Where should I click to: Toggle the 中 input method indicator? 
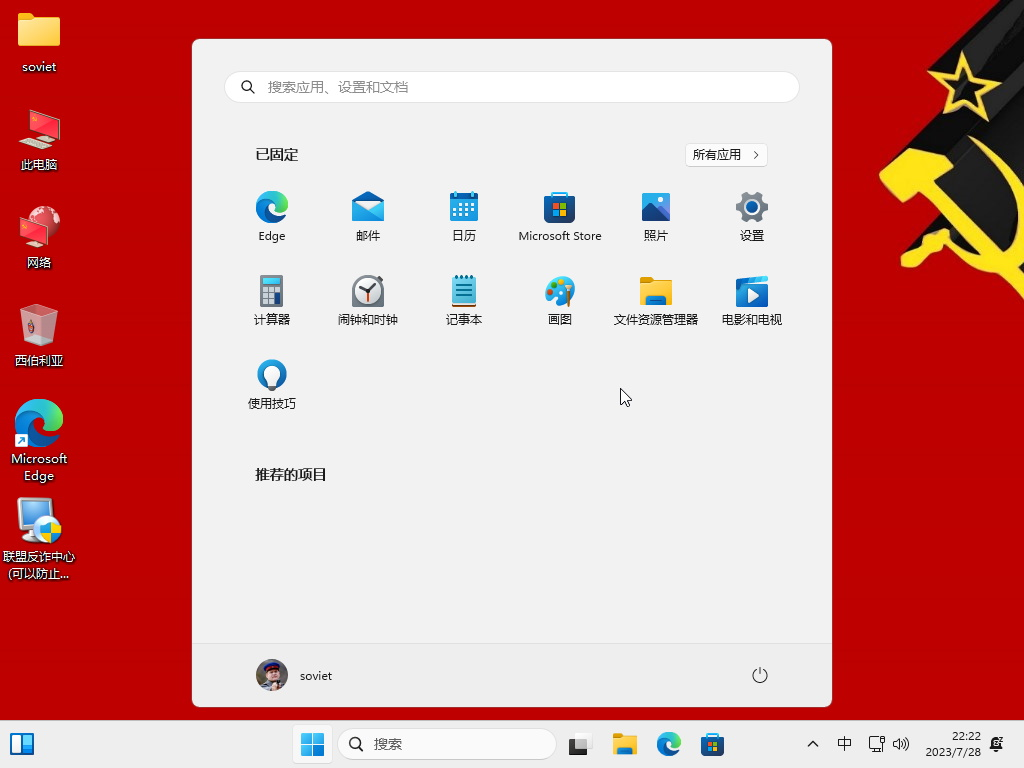click(845, 744)
